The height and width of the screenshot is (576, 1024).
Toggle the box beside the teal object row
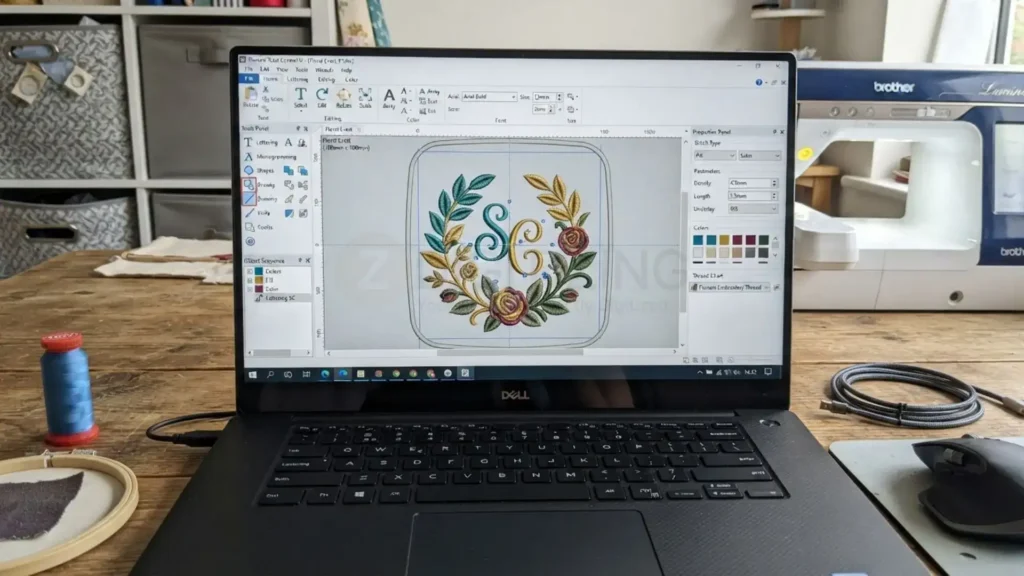[x=250, y=271]
